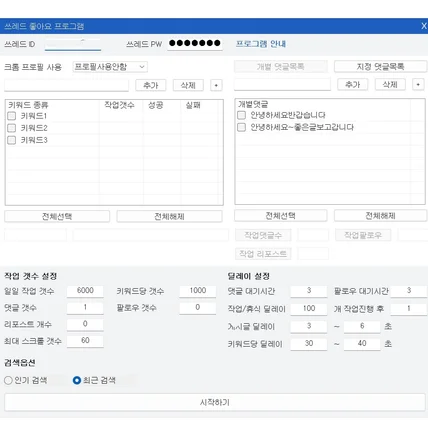The height and width of the screenshot is (428, 428).
Task: Edit the 개 작업진행 후 field
Action: (x=409, y=309)
